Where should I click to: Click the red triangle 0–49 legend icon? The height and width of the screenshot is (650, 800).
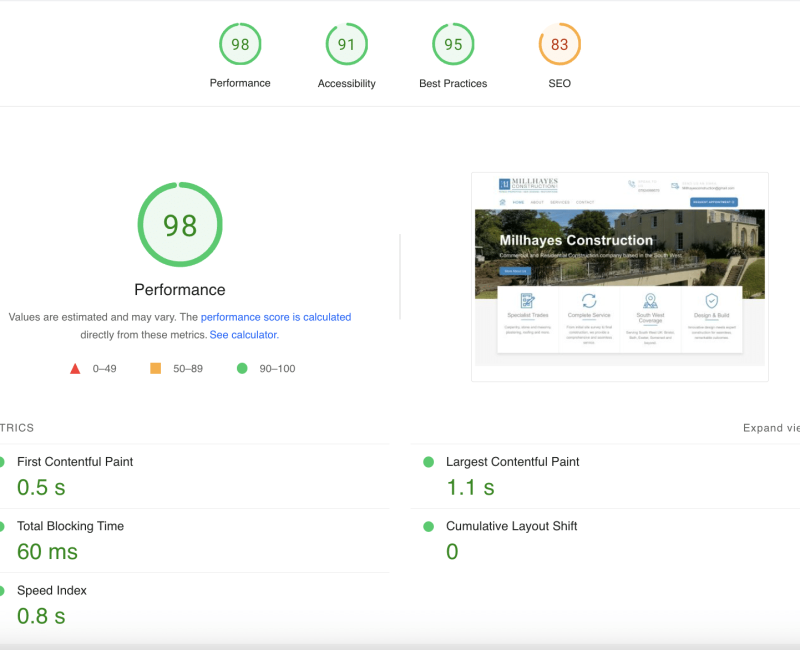click(75, 369)
